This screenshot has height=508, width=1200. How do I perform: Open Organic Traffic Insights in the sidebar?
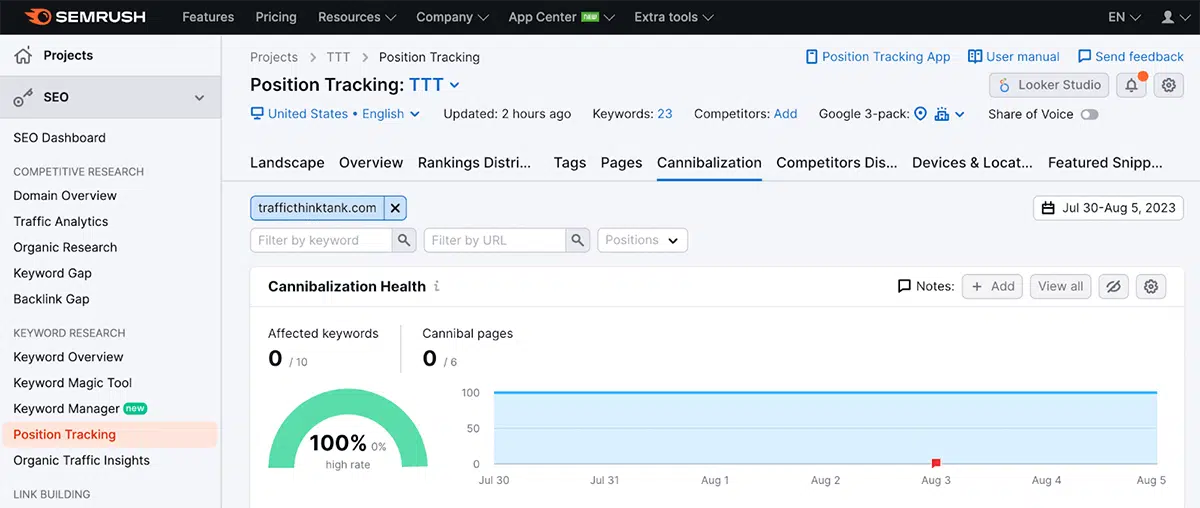(82, 461)
